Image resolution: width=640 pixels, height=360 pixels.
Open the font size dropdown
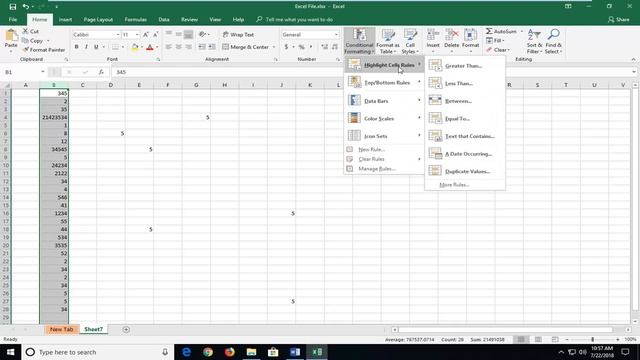[137, 35]
